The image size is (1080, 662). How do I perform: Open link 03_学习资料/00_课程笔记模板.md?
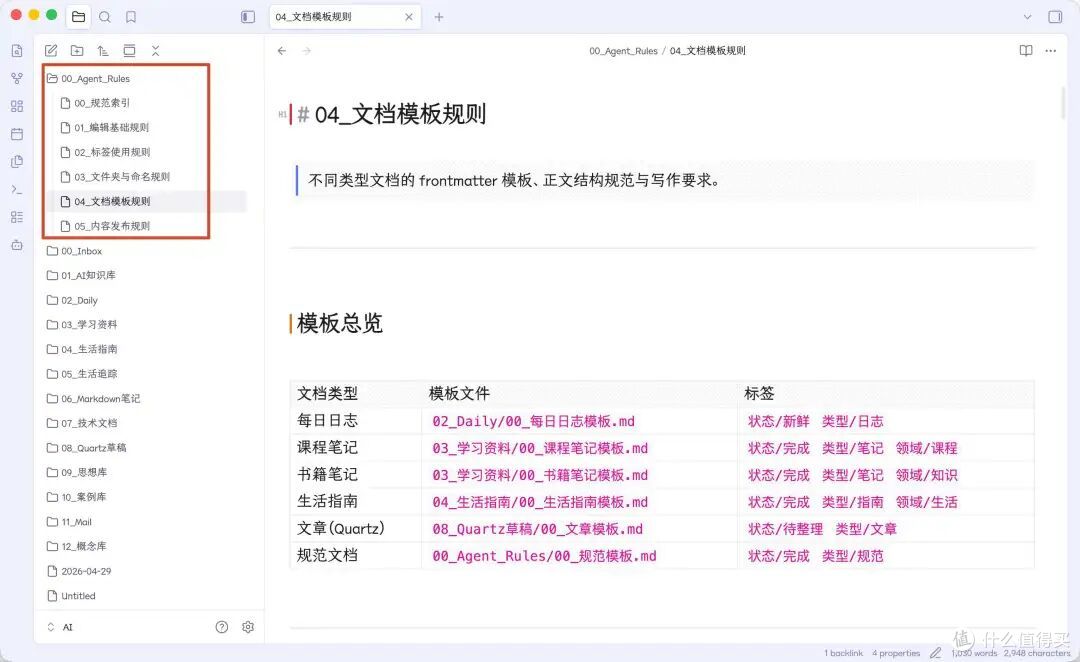(540, 448)
